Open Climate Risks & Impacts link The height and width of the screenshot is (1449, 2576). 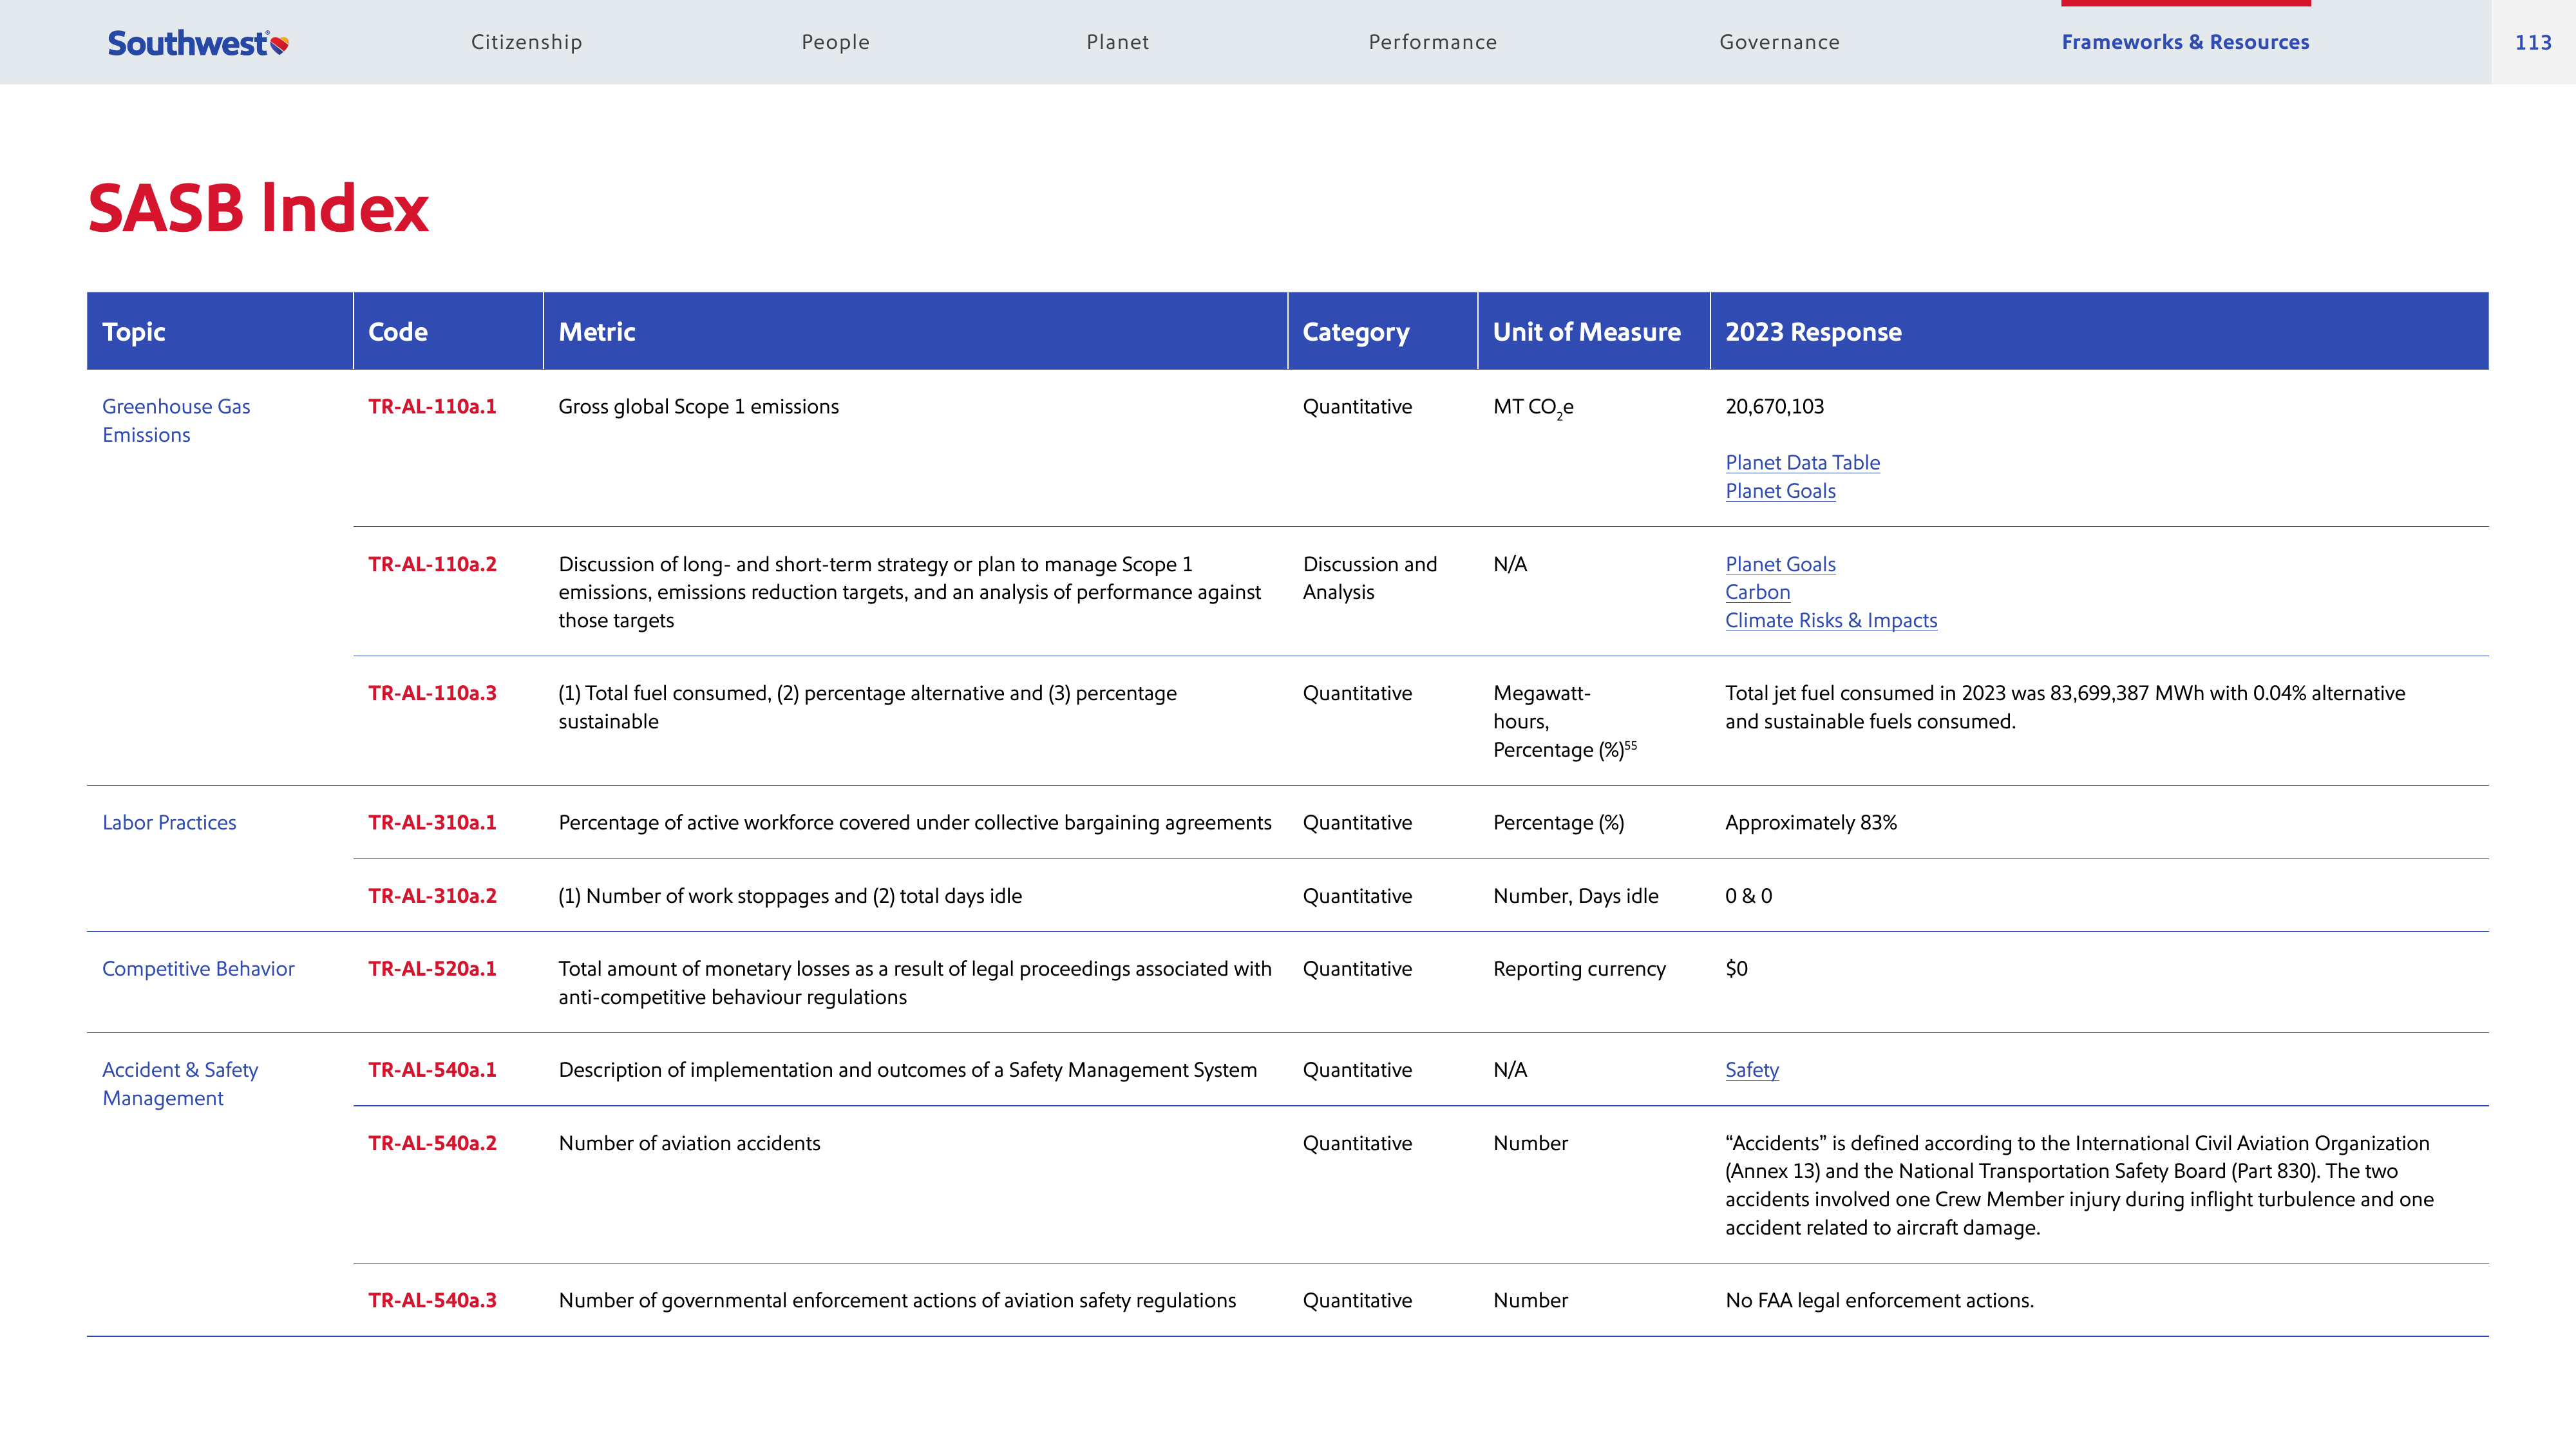tap(1831, 620)
